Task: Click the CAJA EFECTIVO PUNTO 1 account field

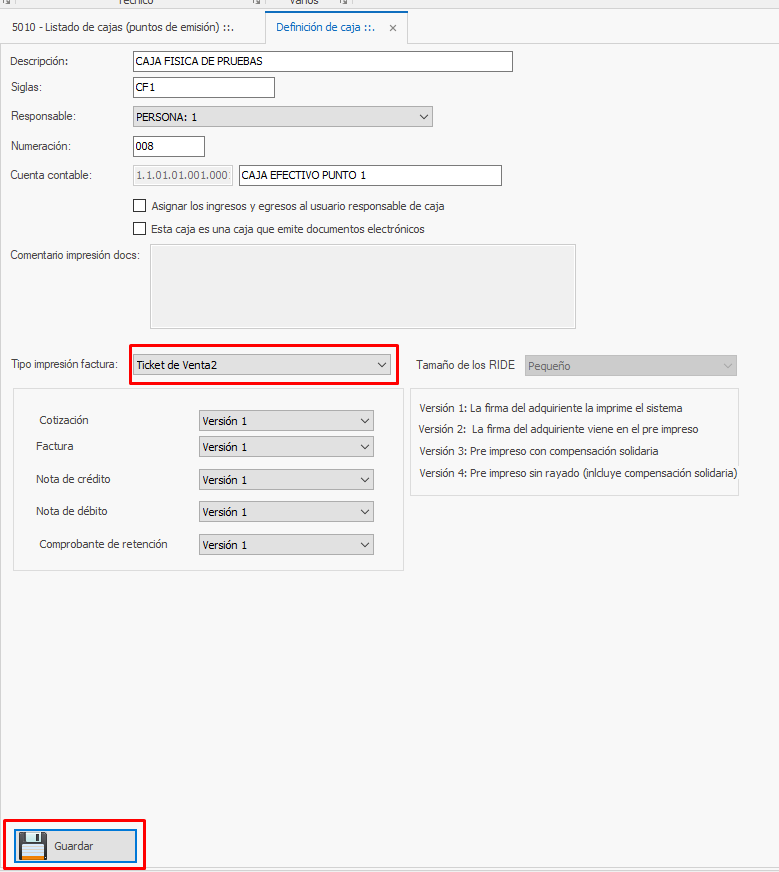Action: coord(369,176)
